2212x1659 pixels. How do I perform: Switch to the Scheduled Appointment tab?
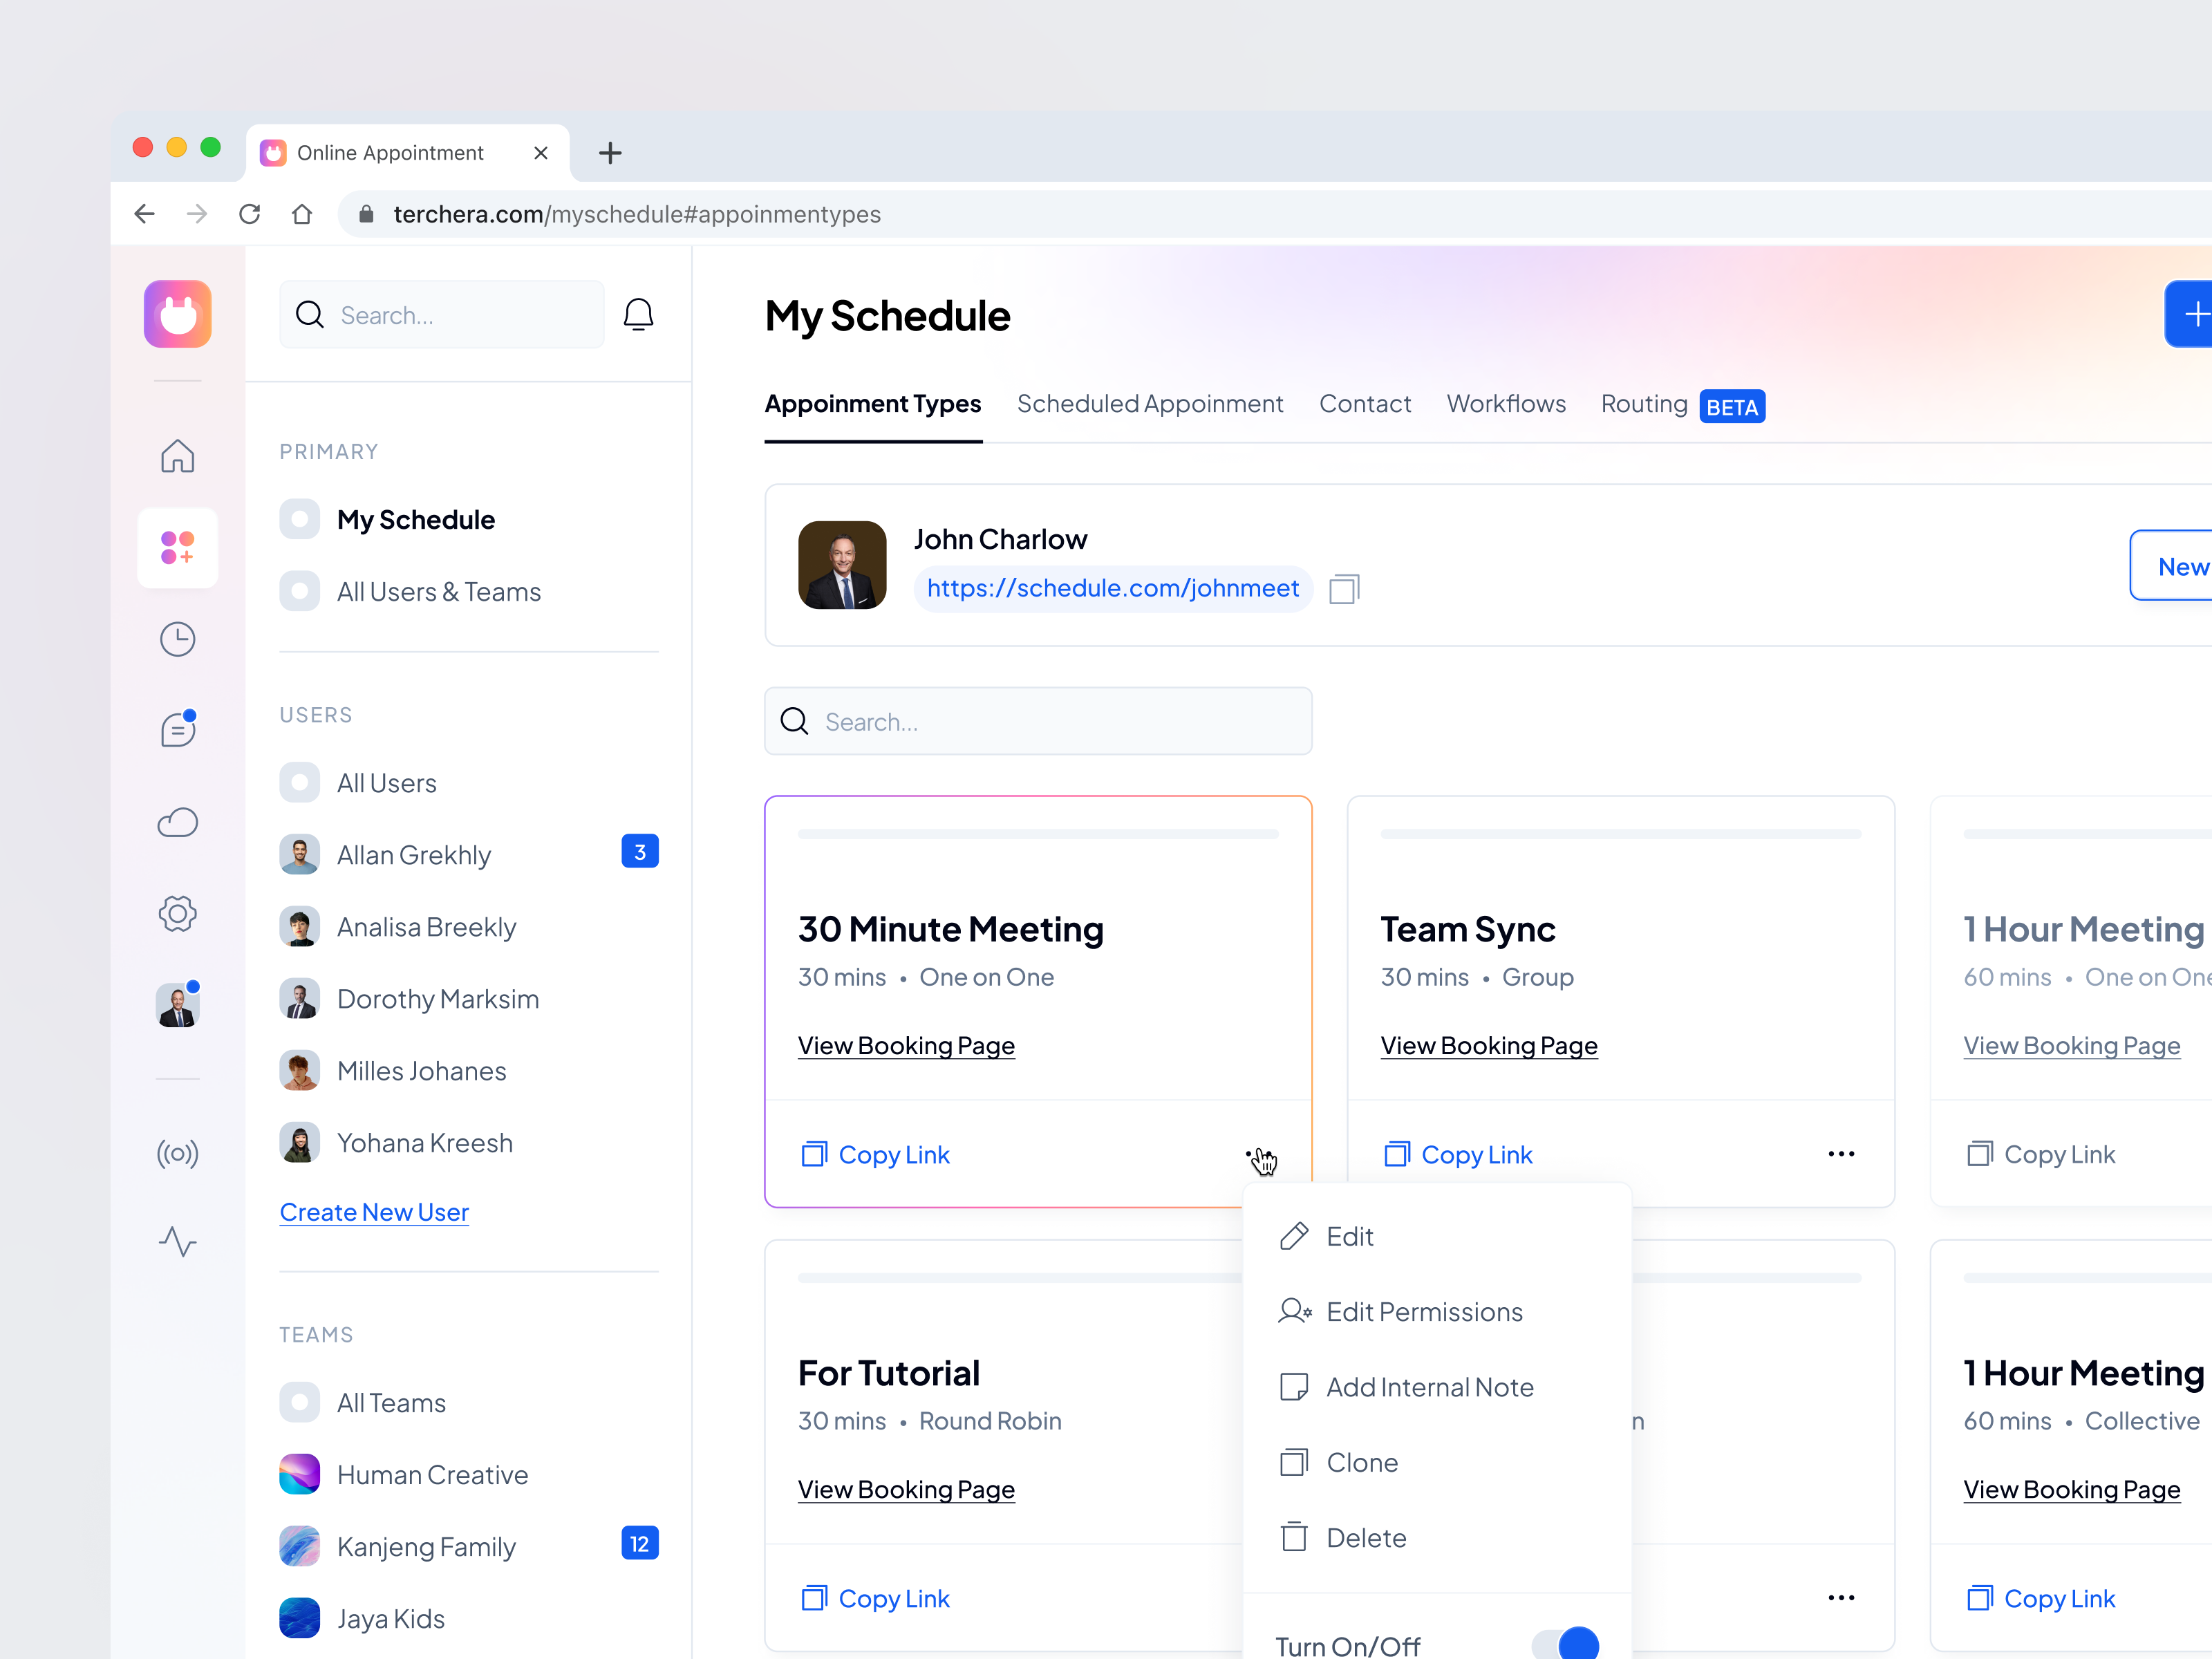click(x=1150, y=404)
